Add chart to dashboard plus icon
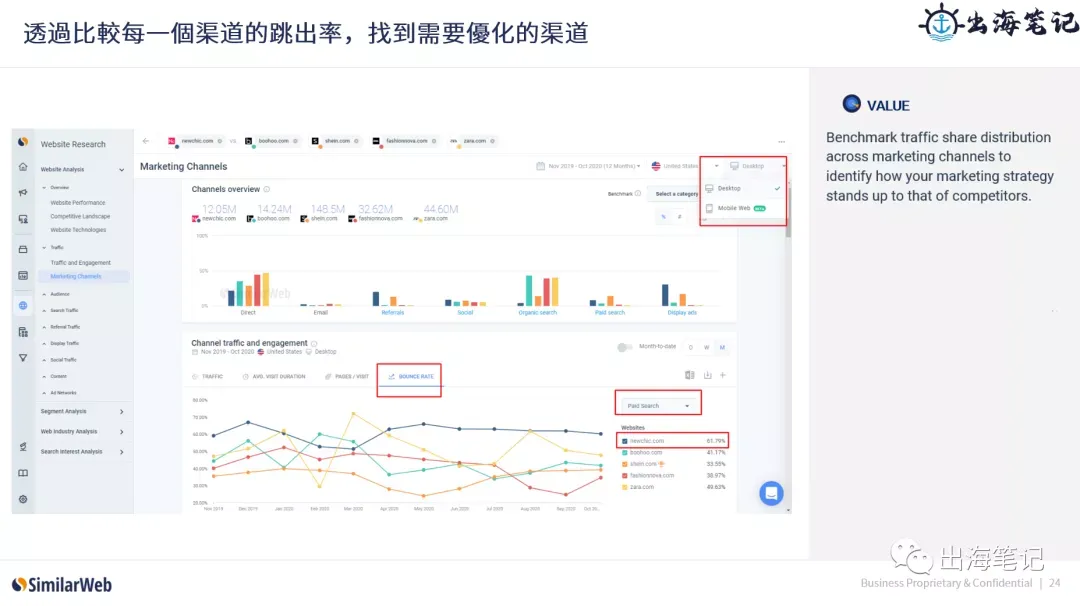 tap(723, 375)
